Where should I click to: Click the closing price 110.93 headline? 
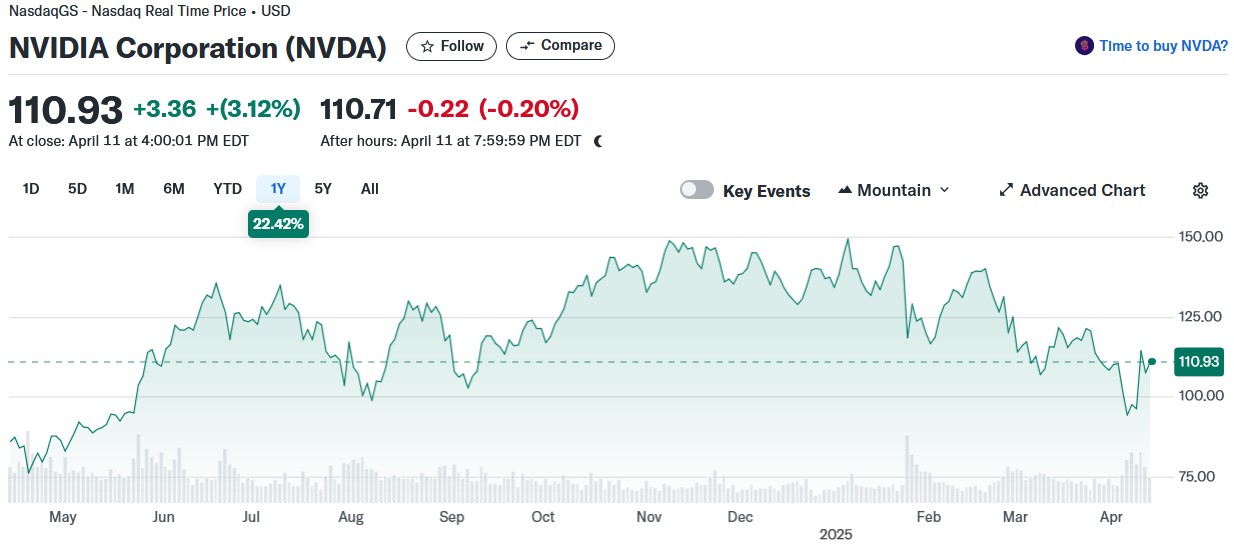[x=66, y=109]
